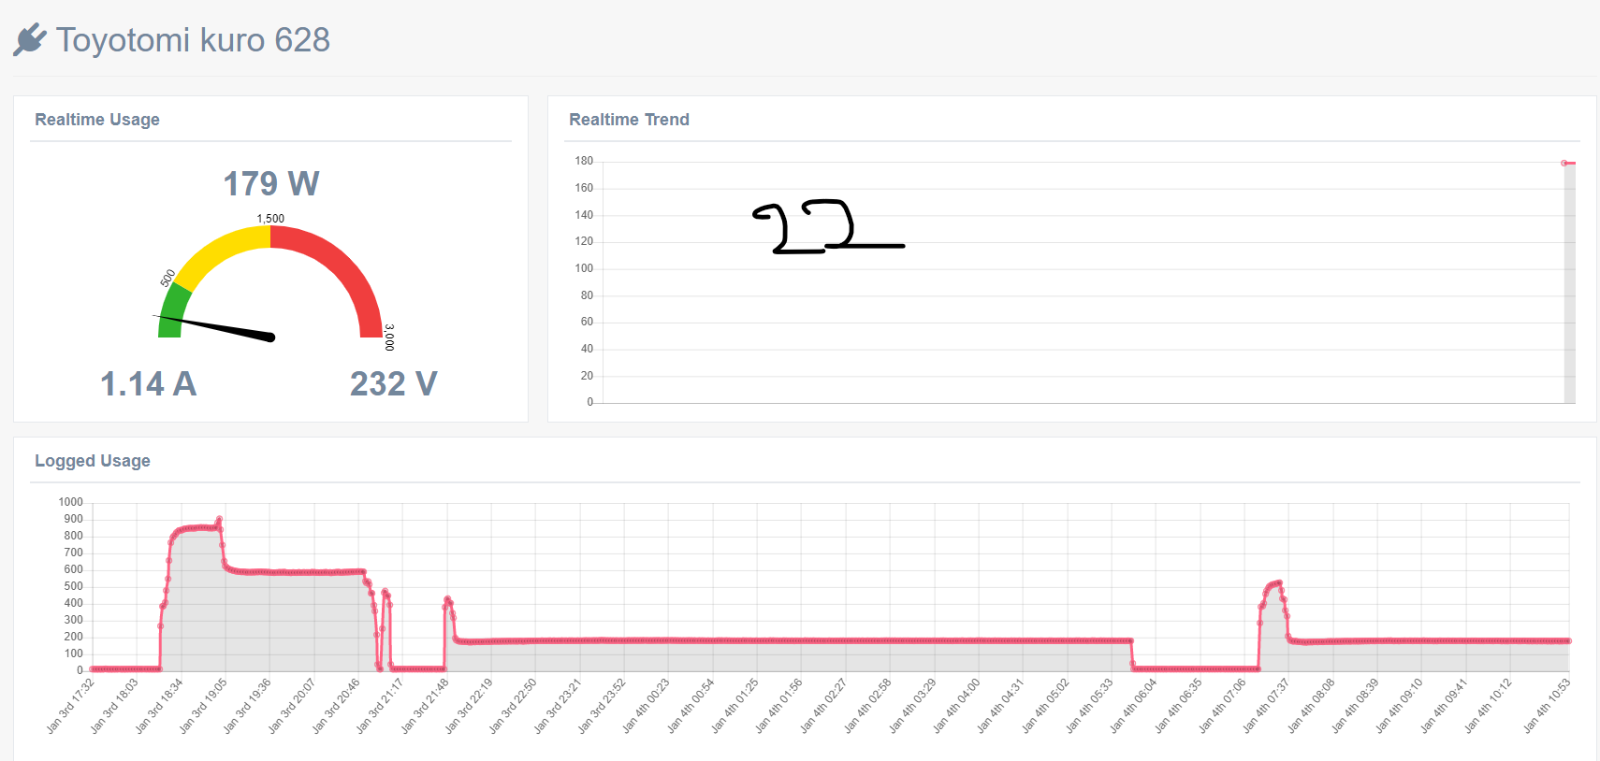Click the 120 label on Realtime Trend axis

pos(584,242)
